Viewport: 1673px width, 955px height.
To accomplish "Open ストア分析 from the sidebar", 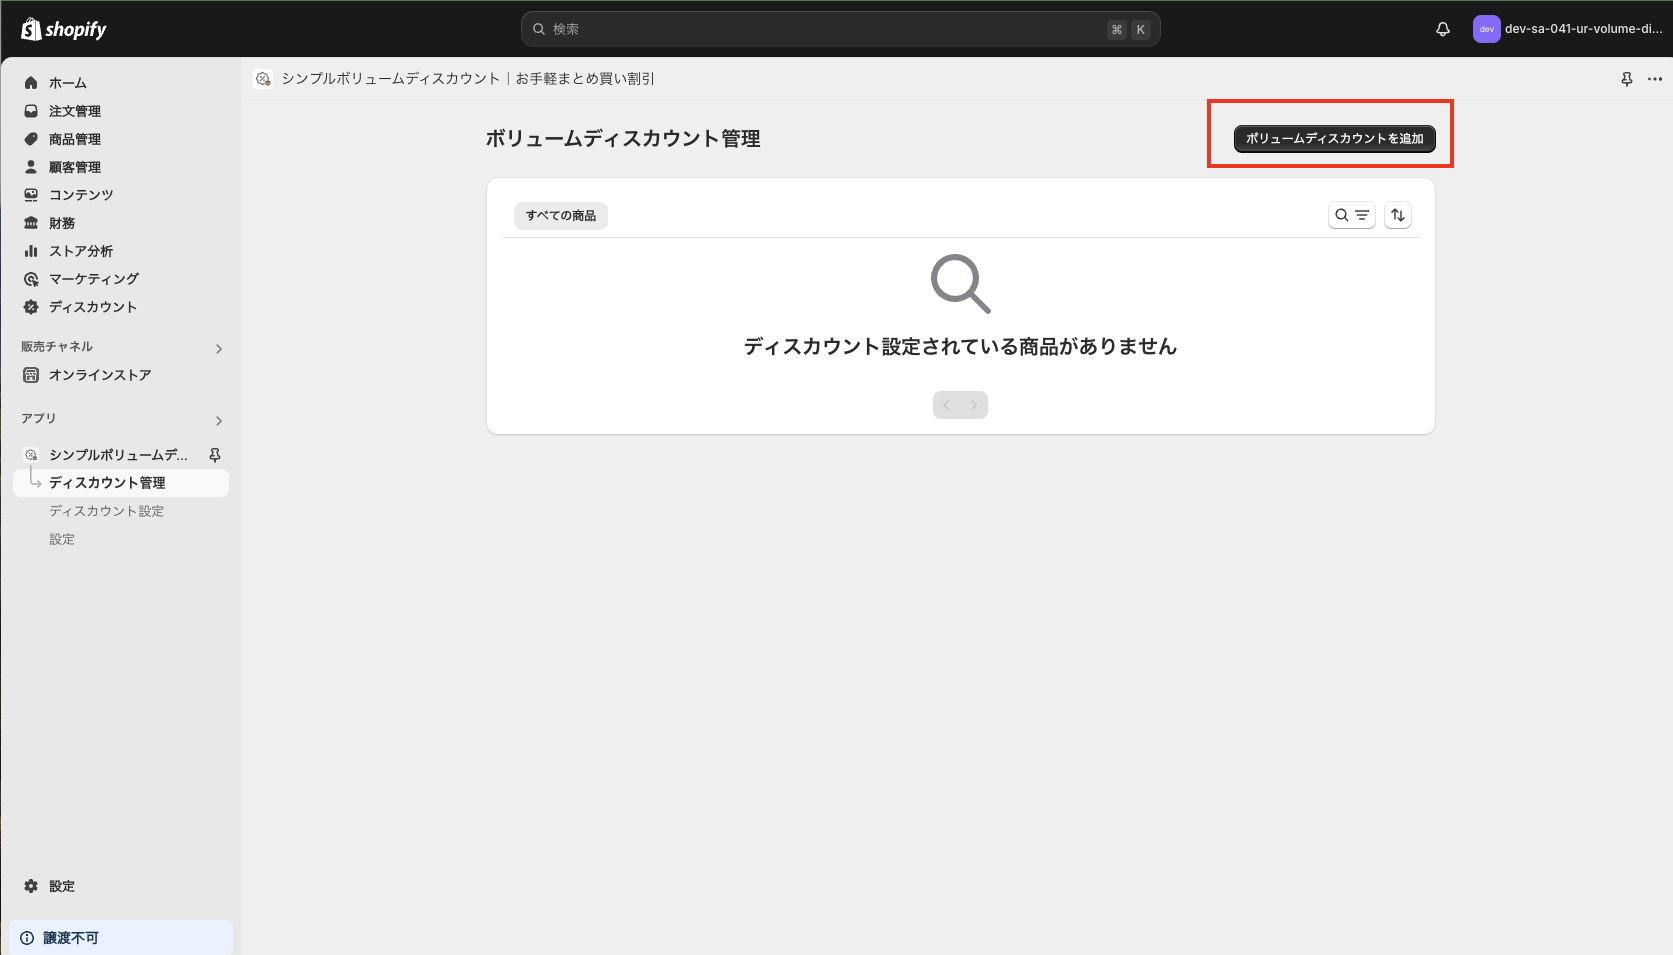I will point(80,251).
